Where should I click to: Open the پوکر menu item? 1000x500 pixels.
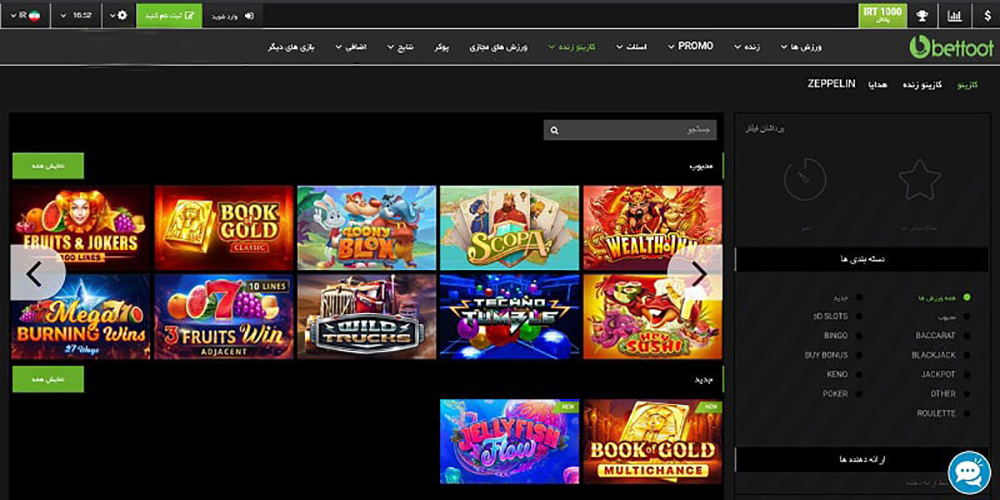click(x=441, y=48)
